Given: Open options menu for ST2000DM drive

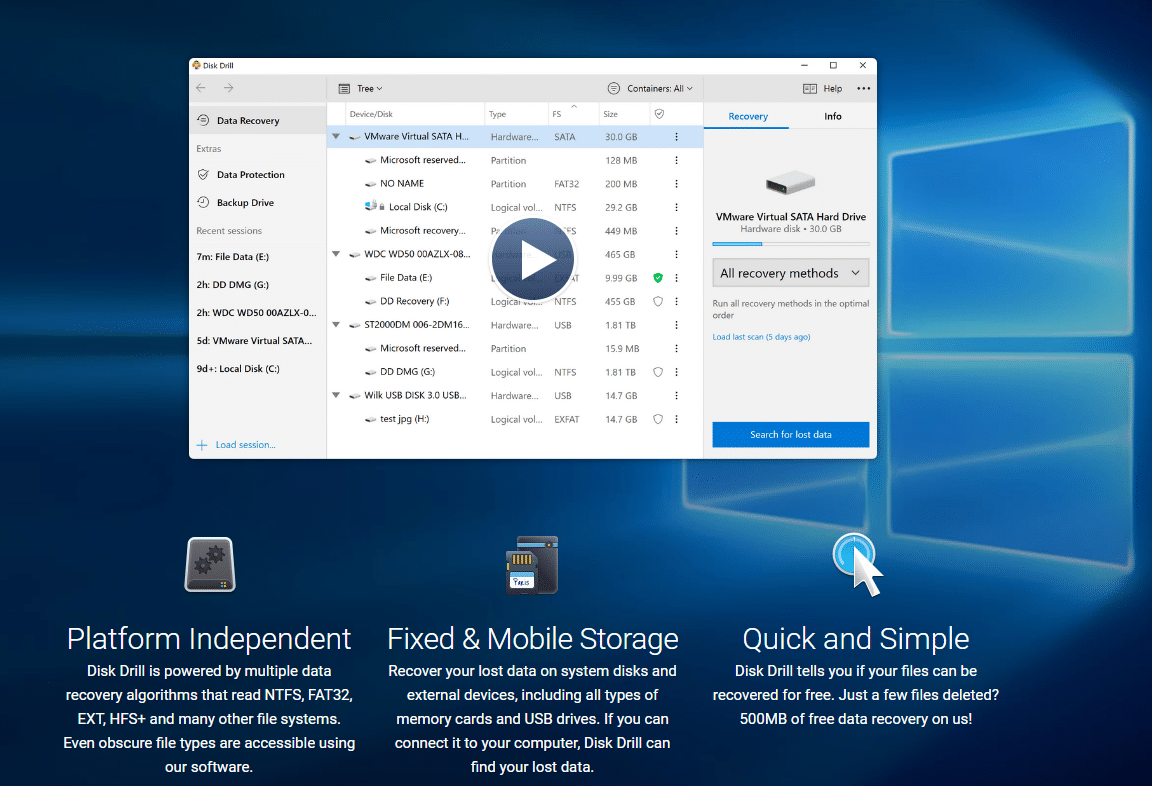Looking at the screenshot, I should 677,325.
